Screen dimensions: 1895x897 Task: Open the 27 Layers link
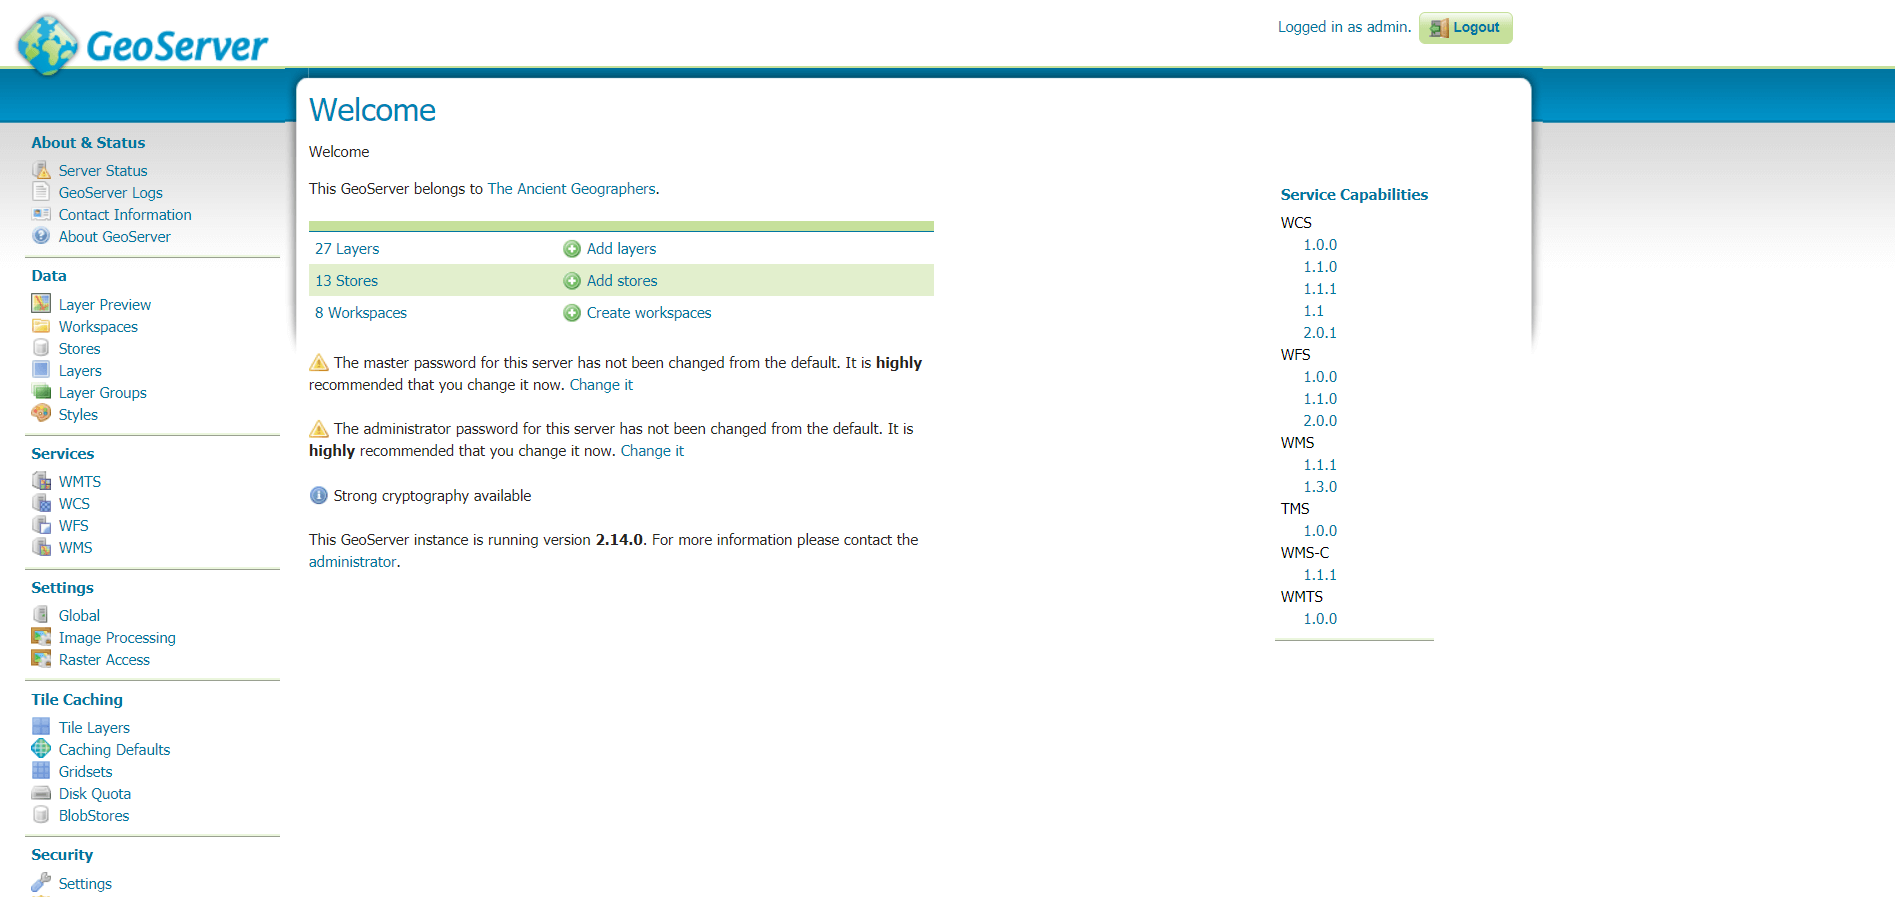pyautogui.click(x=347, y=249)
